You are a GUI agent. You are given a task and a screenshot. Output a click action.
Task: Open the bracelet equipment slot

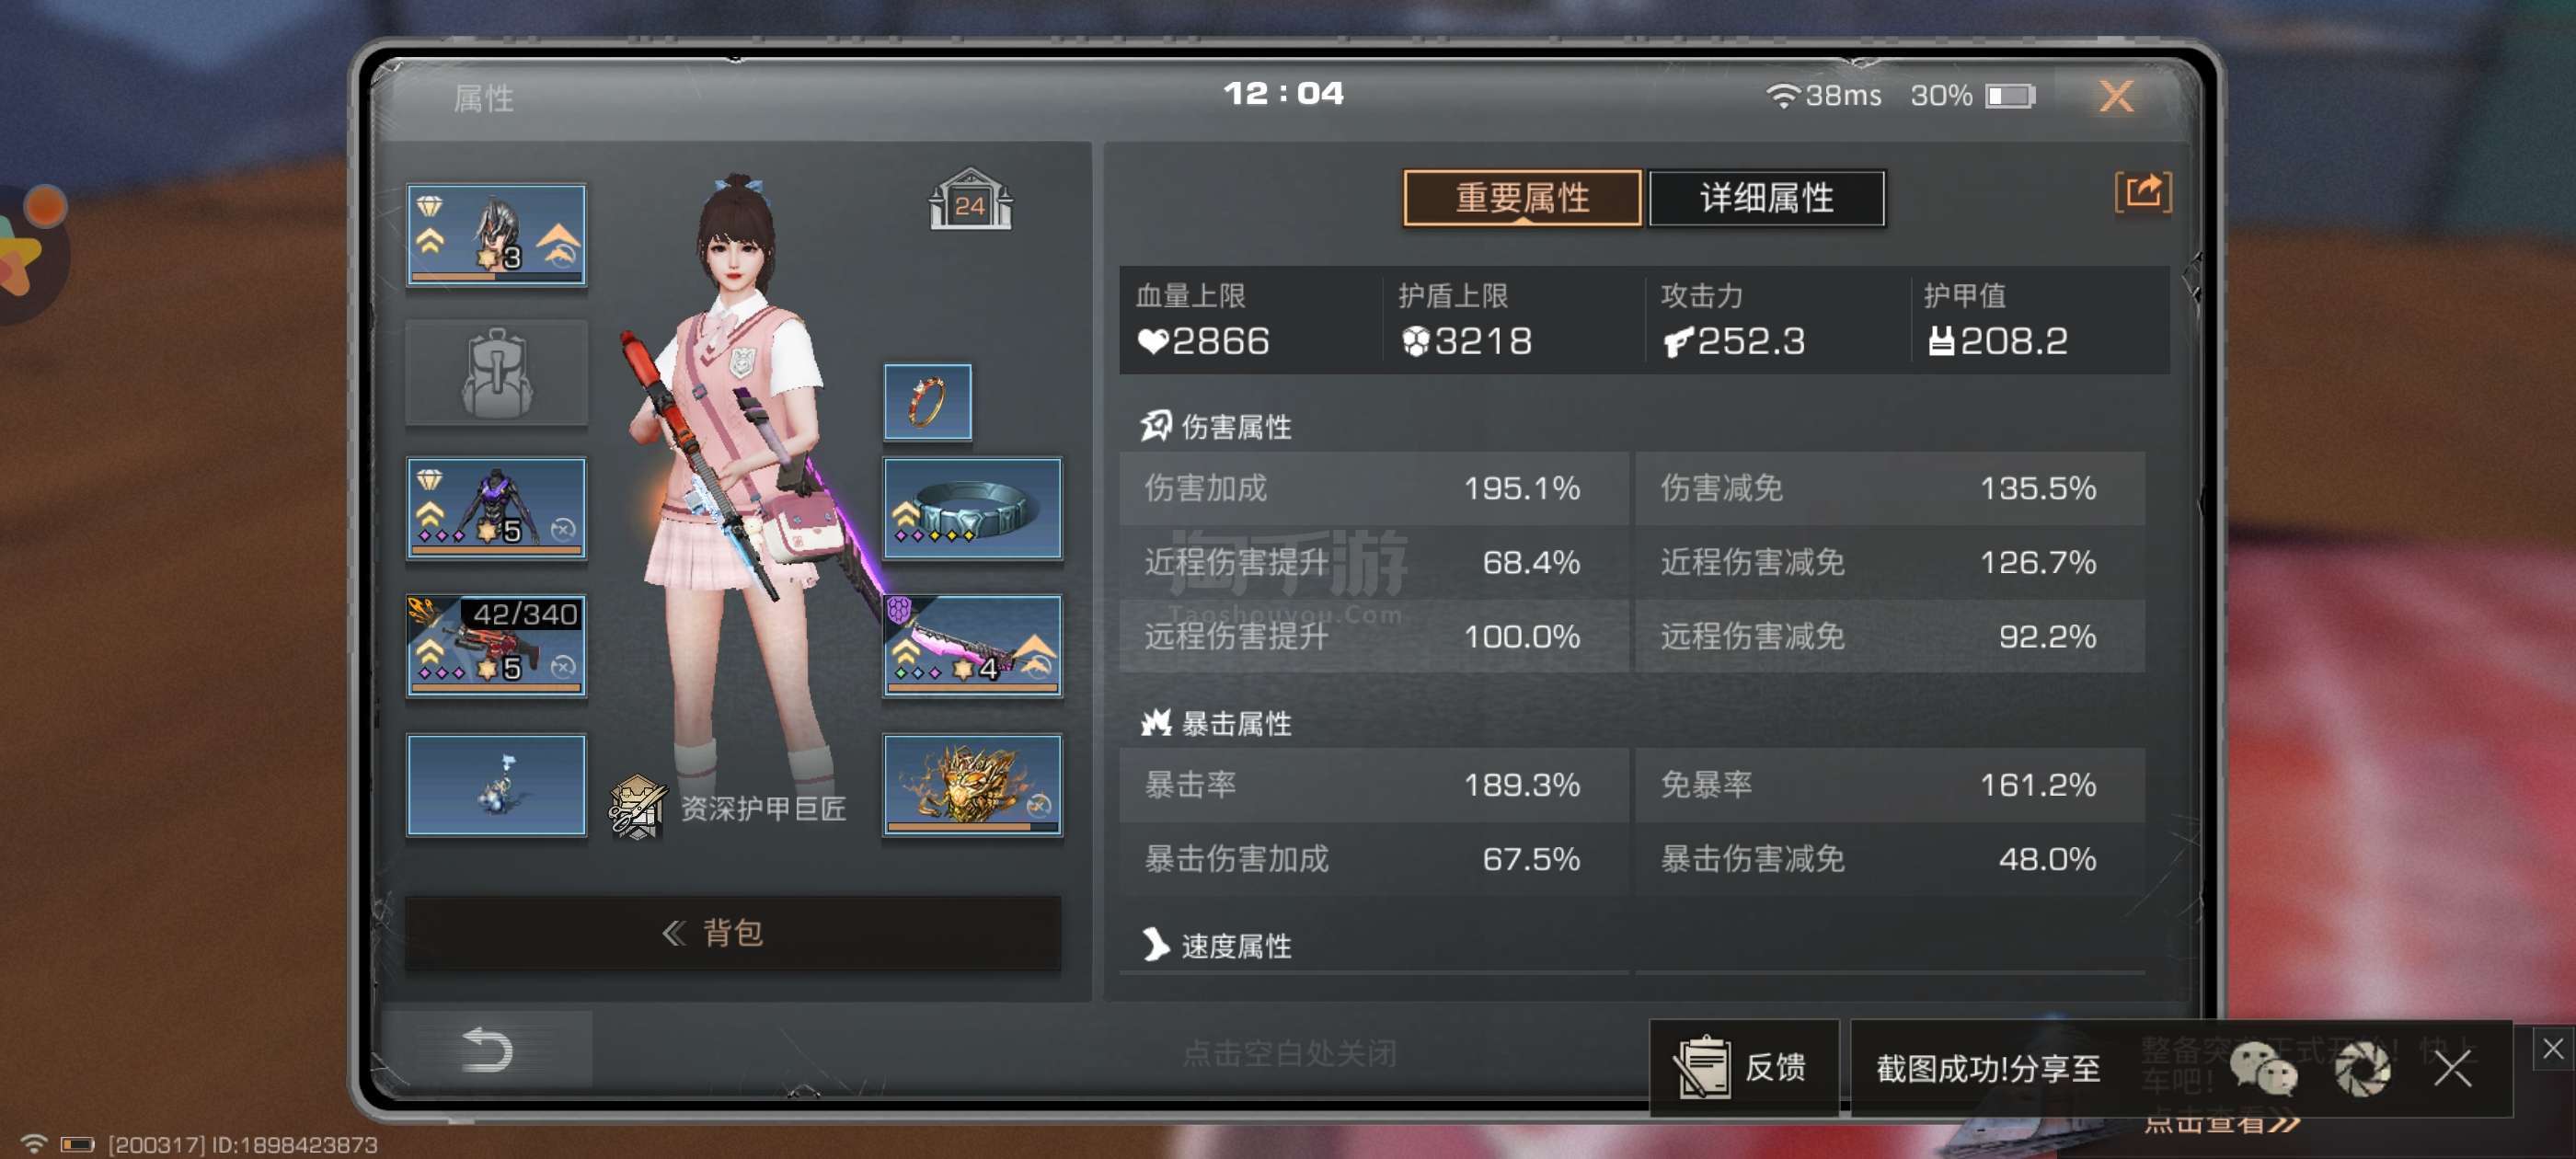pos(972,508)
